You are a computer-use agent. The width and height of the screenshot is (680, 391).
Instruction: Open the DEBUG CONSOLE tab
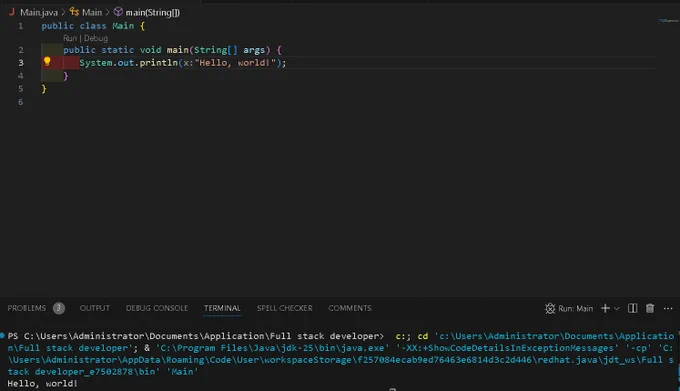pos(157,308)
